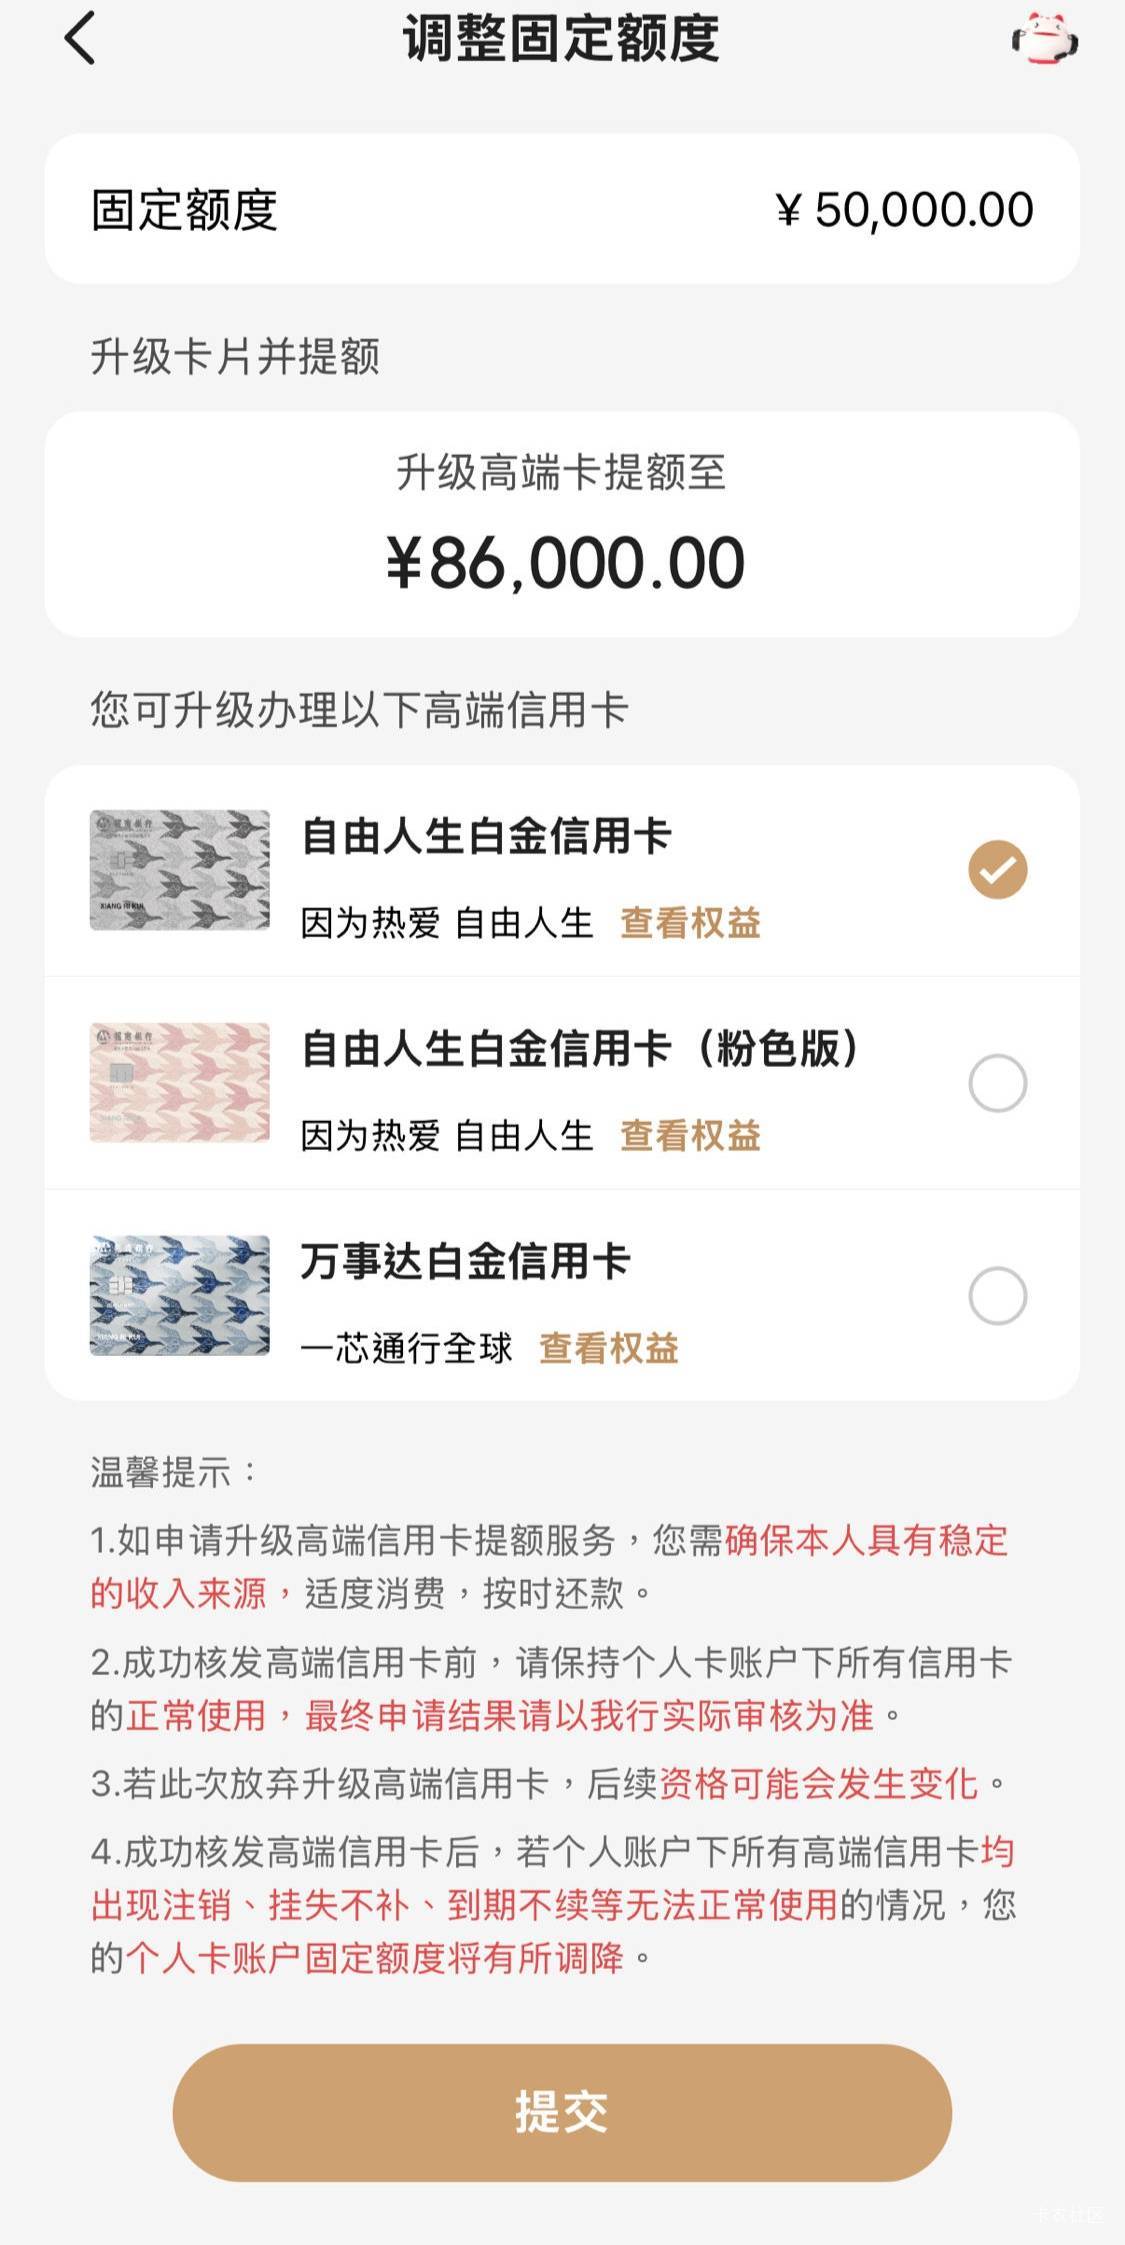Tap the 万事达白金信用卡 card title
Viewport: 1125px width, 2245px height.
click(x=465, y=1262)
